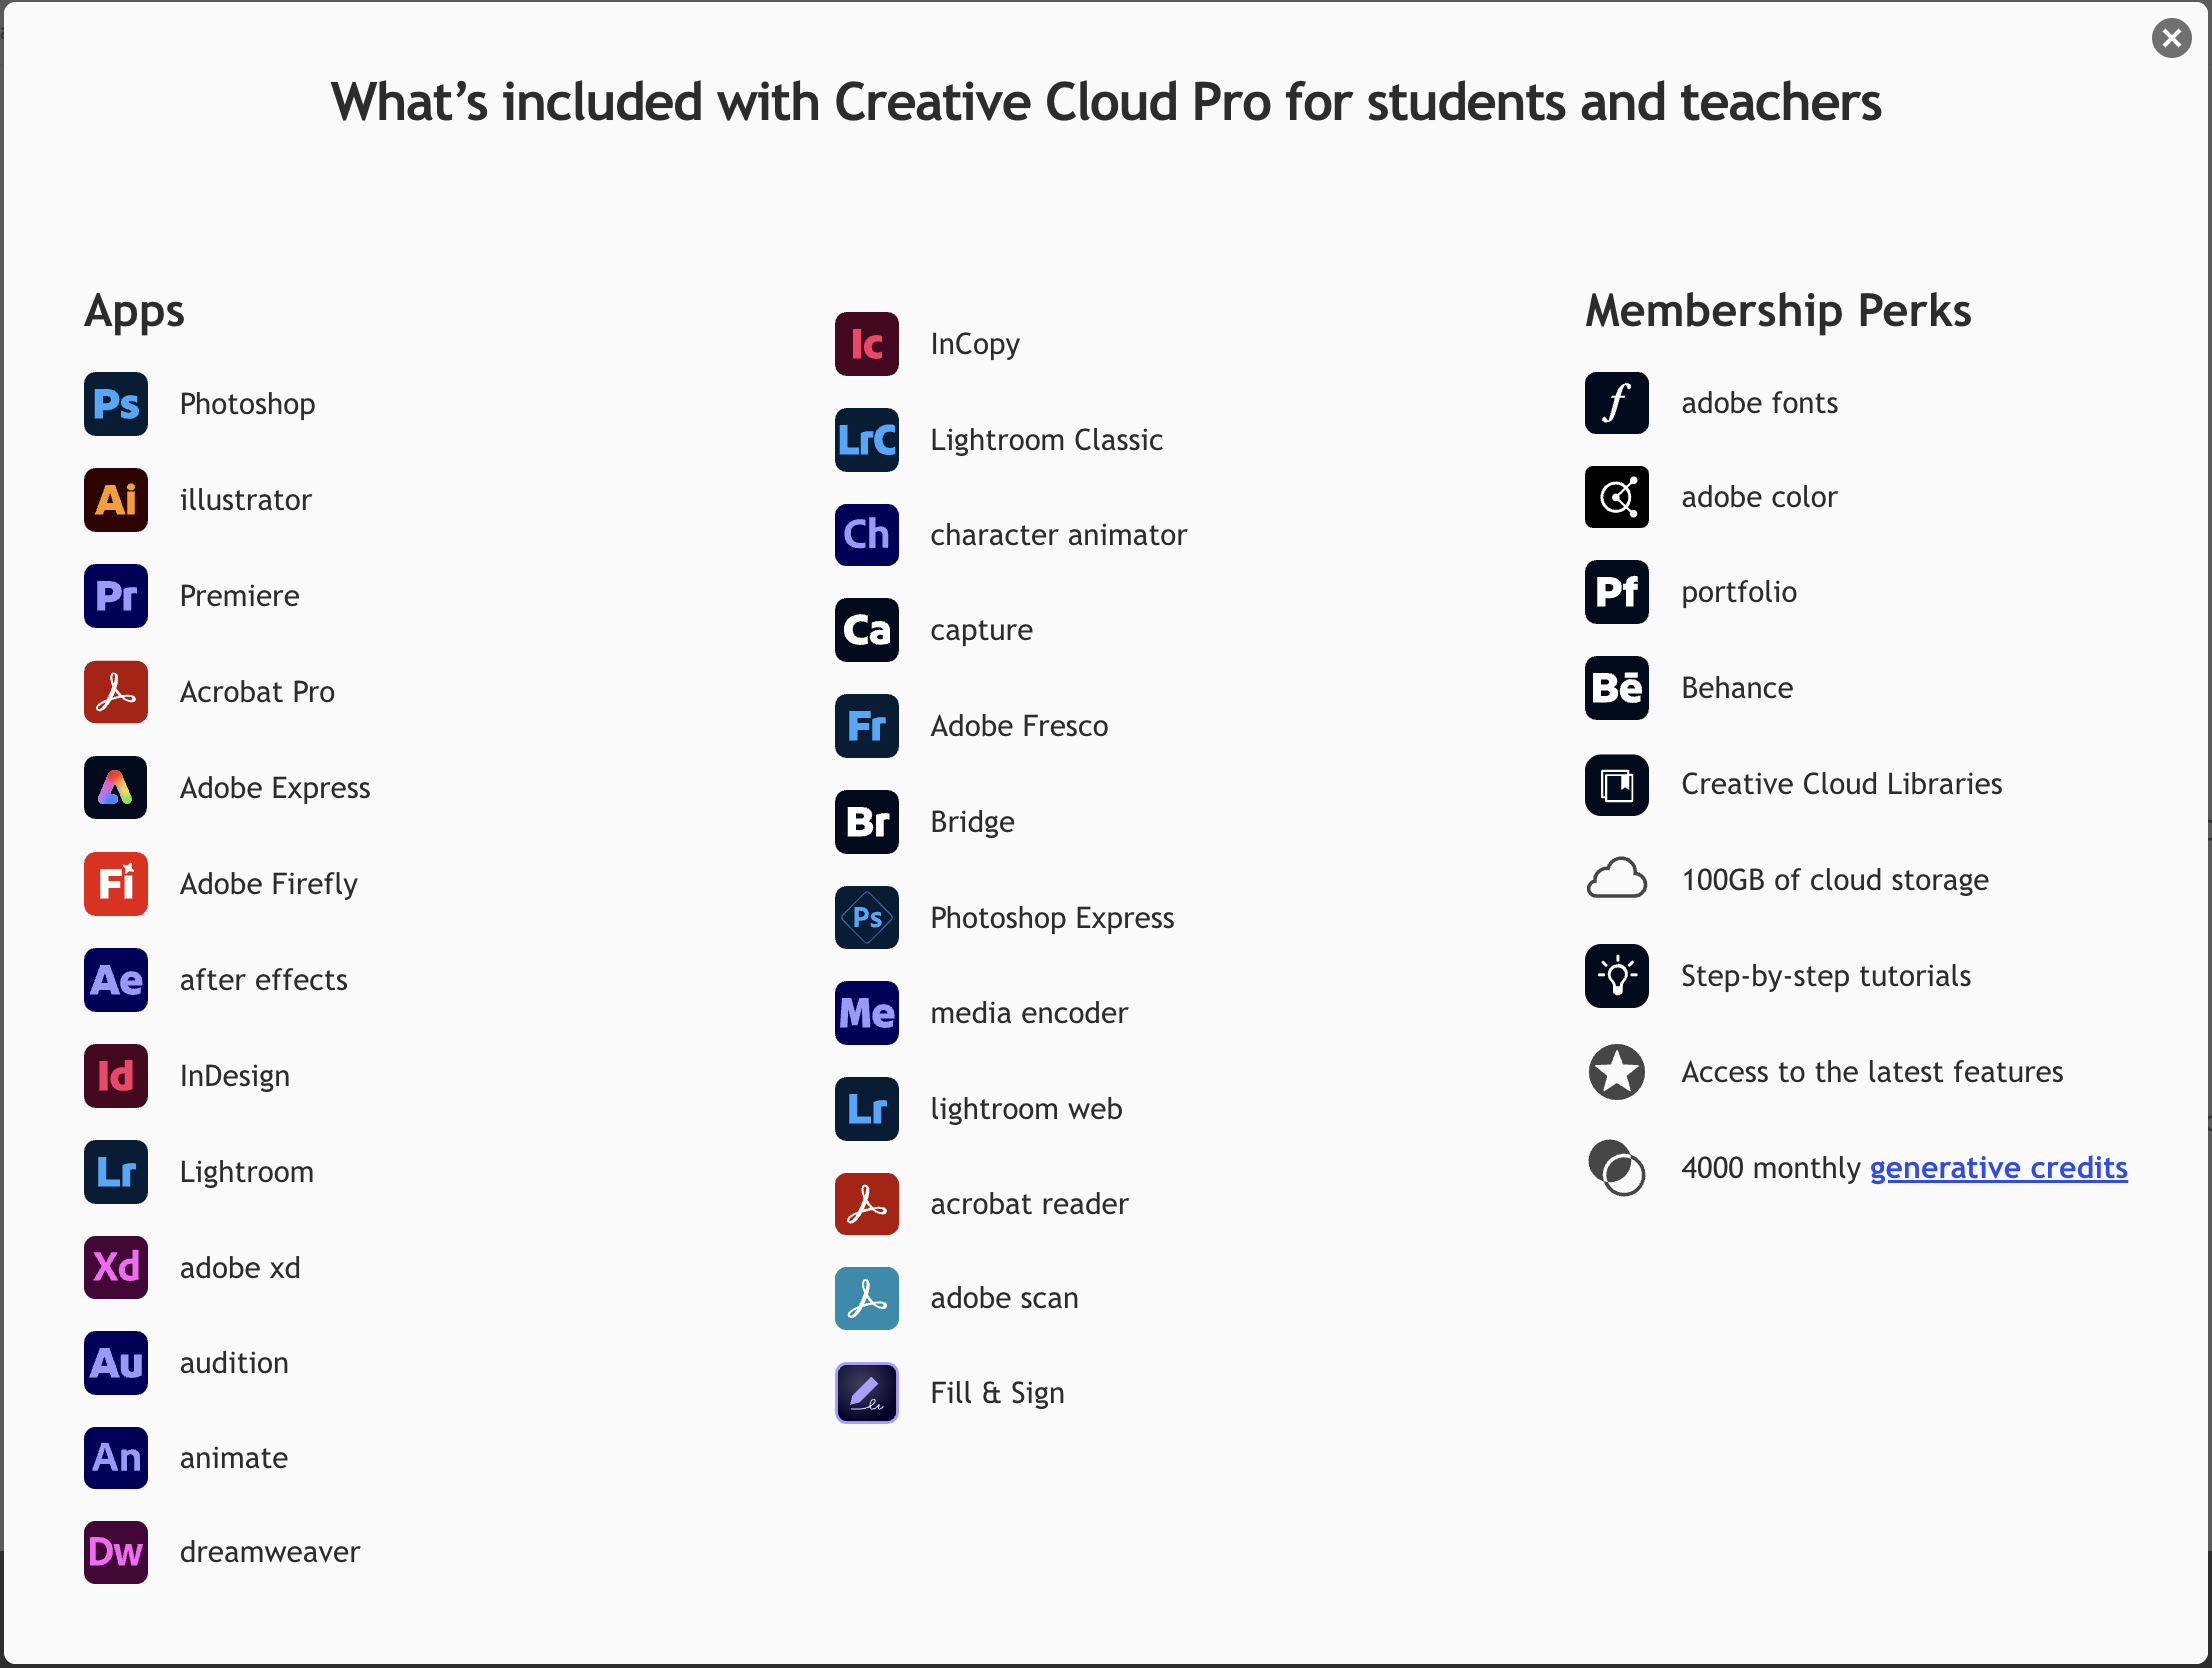Click the "Access to the latest features" text
The height and width of the screenshot is (1668, 2212).
point(1872,1072)
